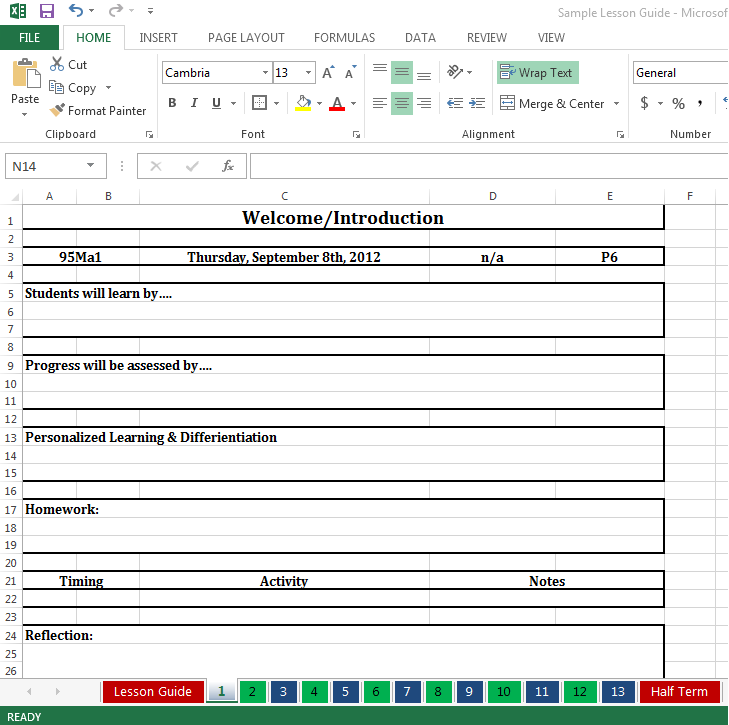The width and height of the screenshot is (729, 725).
Task: Decrease font size with the small A icon
Action: tap(351, 73)
